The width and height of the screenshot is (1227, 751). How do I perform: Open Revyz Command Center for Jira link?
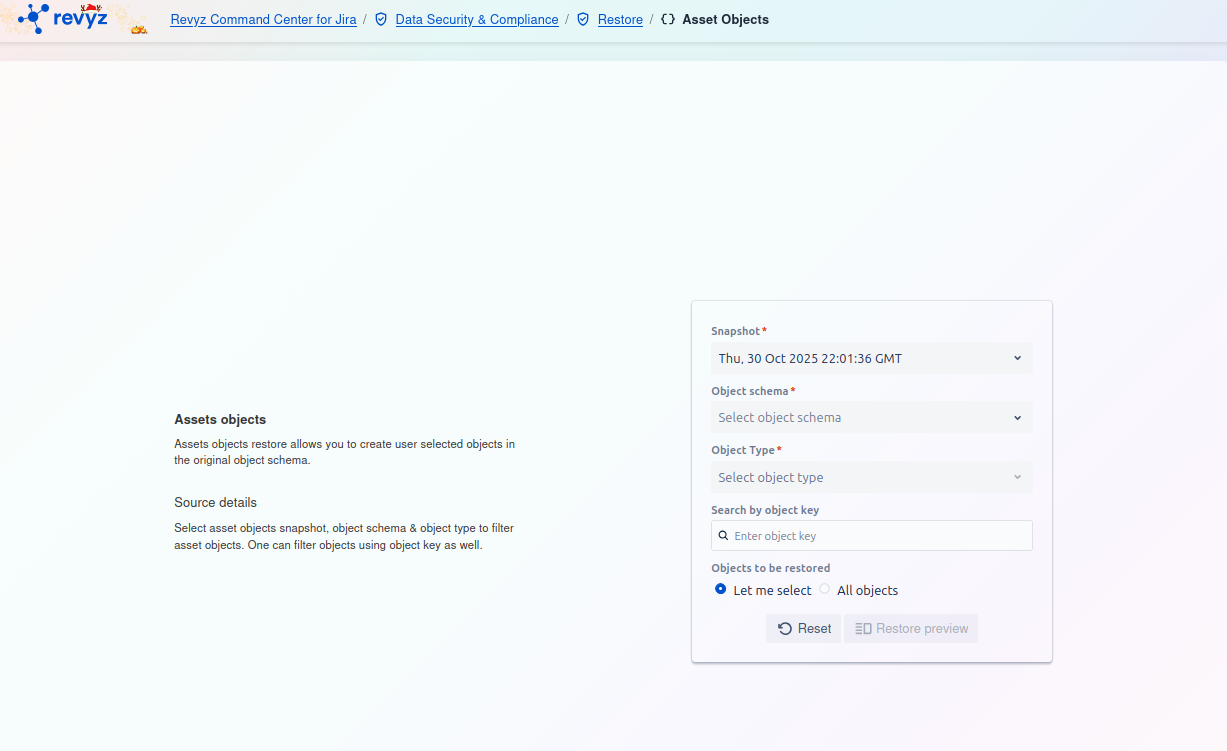(263, 19)
